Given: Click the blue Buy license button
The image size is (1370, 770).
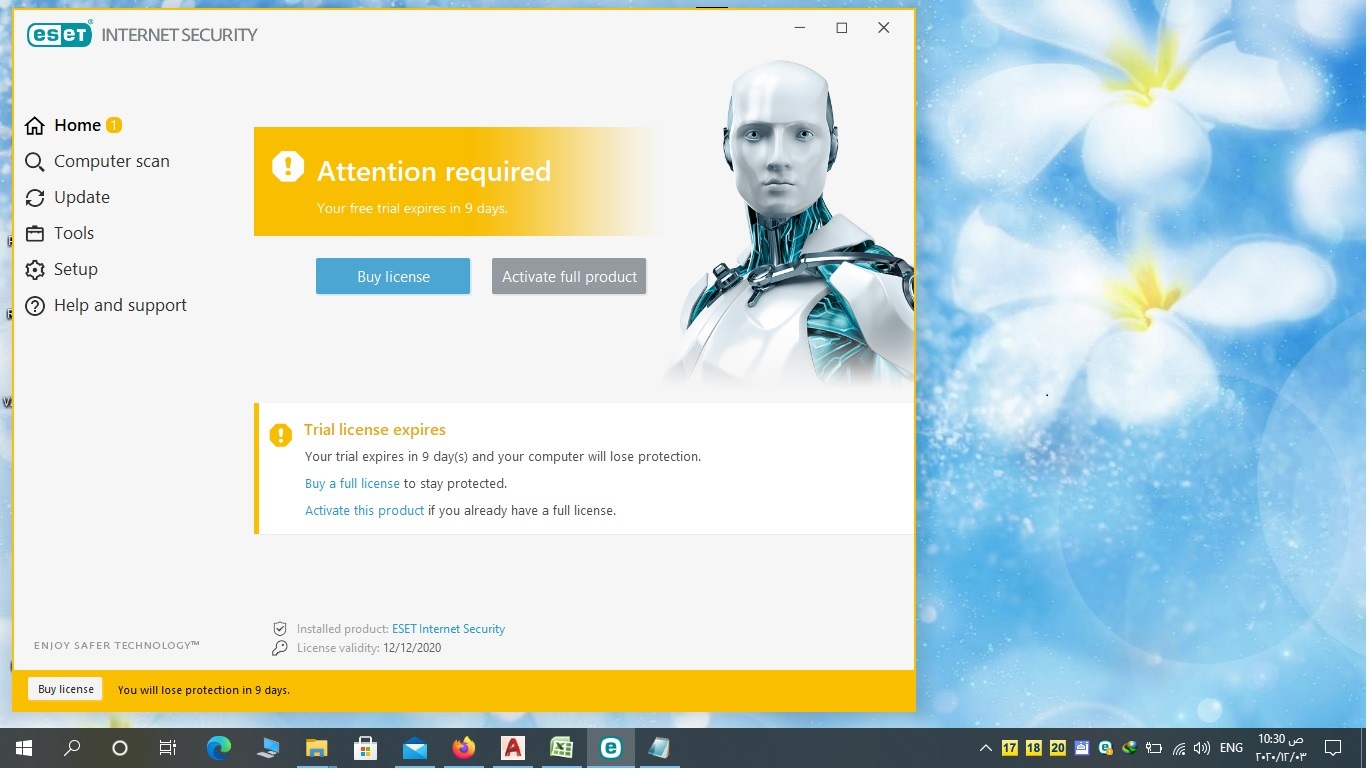Looking at the screenshot, I should [393, 276].
